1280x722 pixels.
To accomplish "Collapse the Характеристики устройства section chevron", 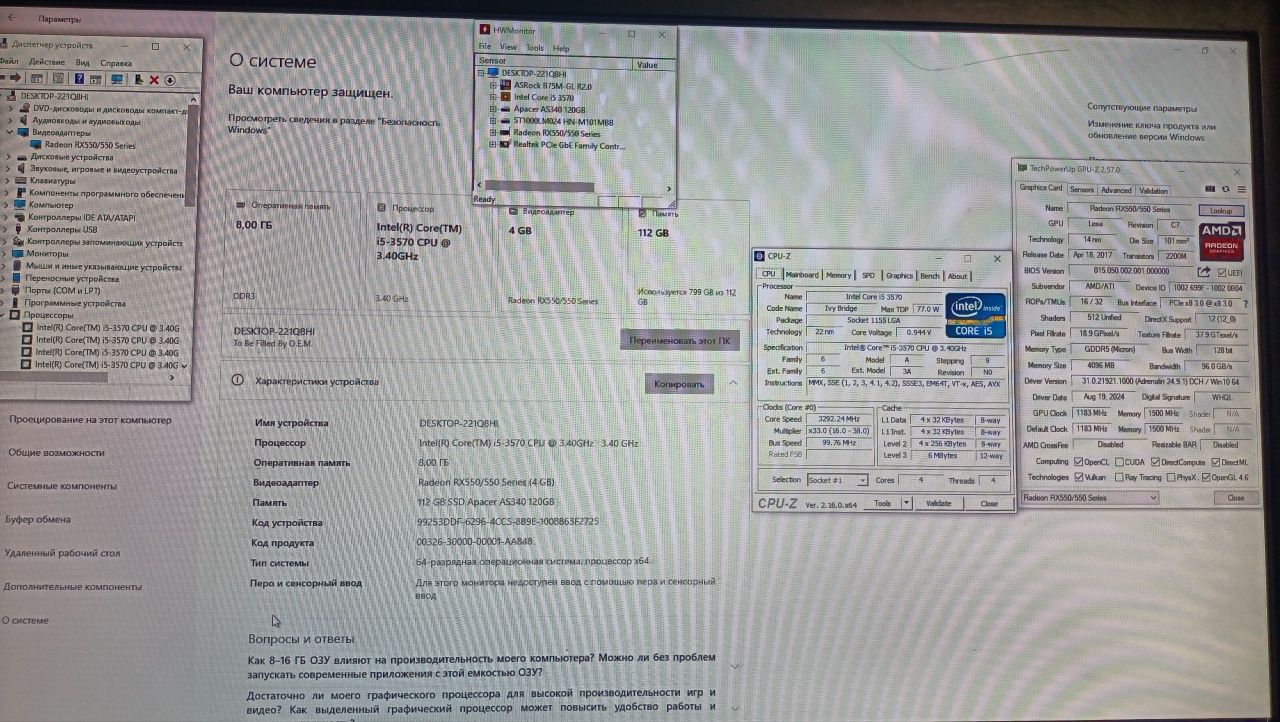I will pyautogui.click(x=733, y=383).
